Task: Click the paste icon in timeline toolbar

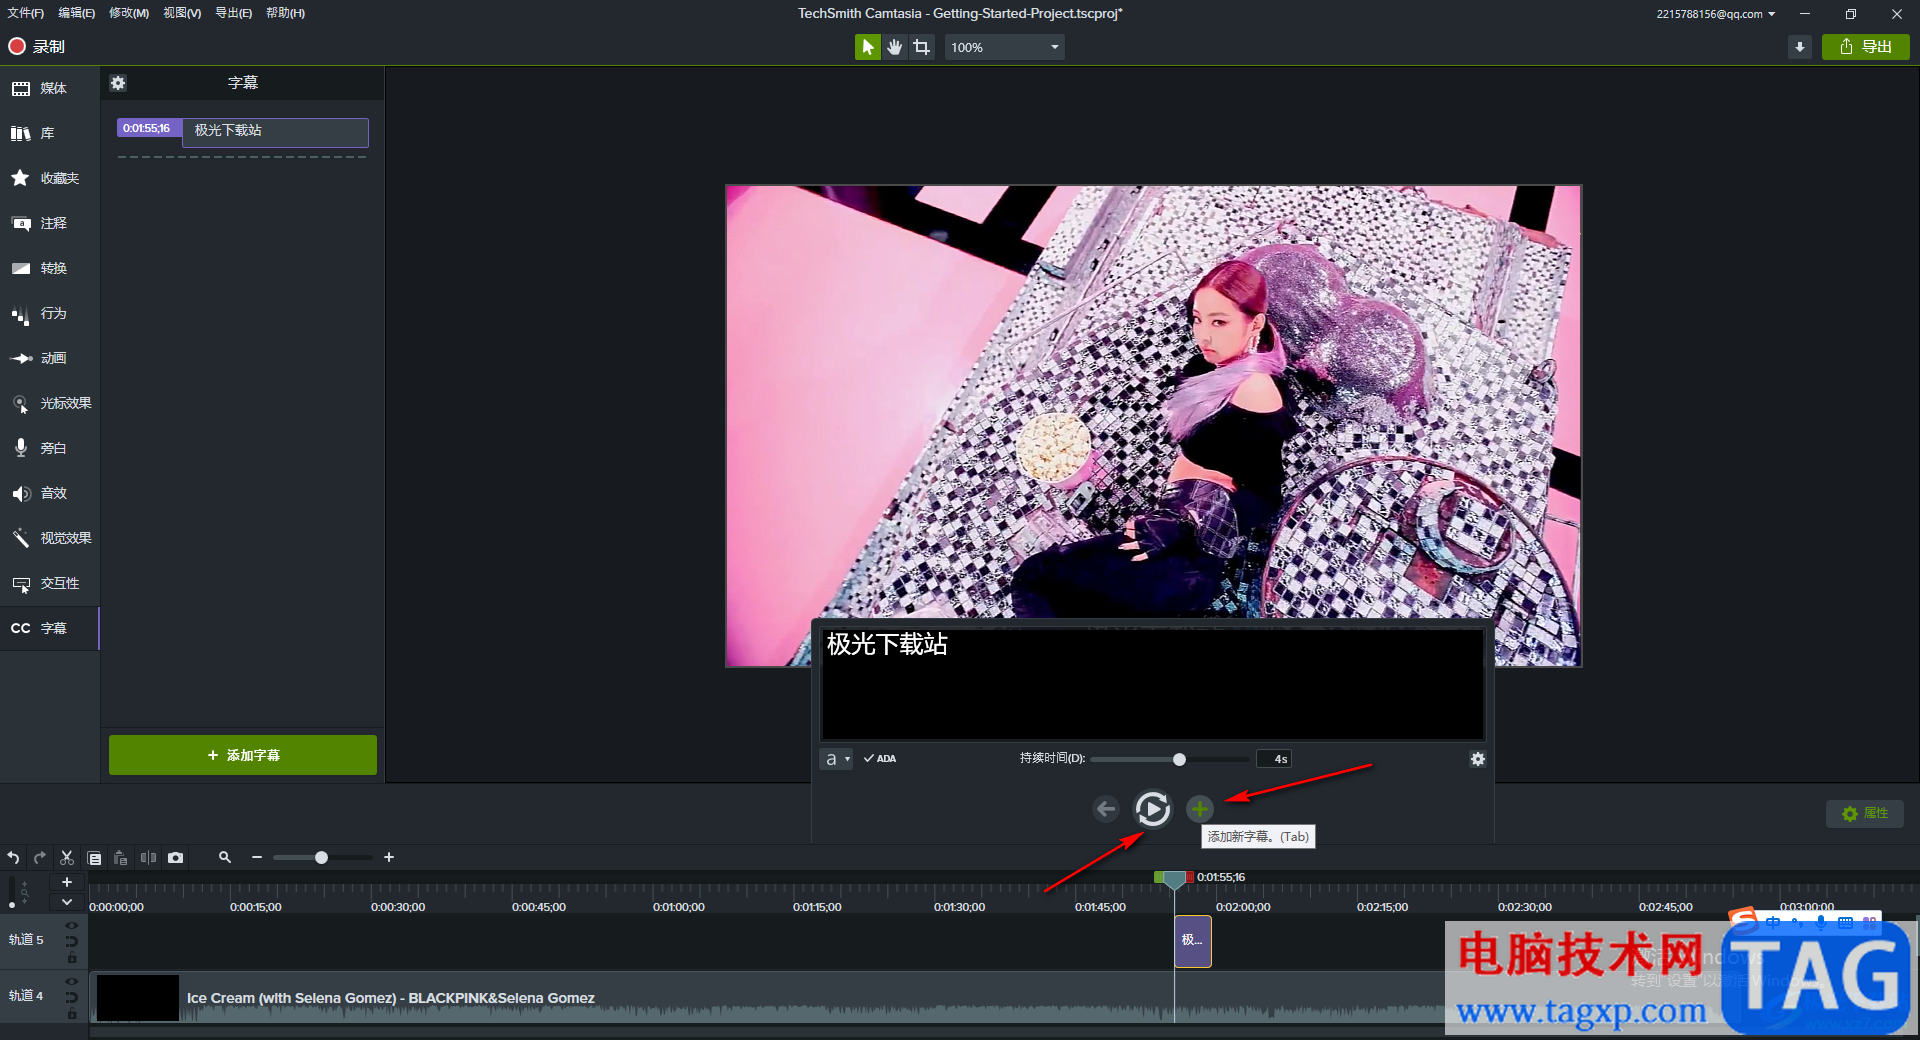Action: 121,858
